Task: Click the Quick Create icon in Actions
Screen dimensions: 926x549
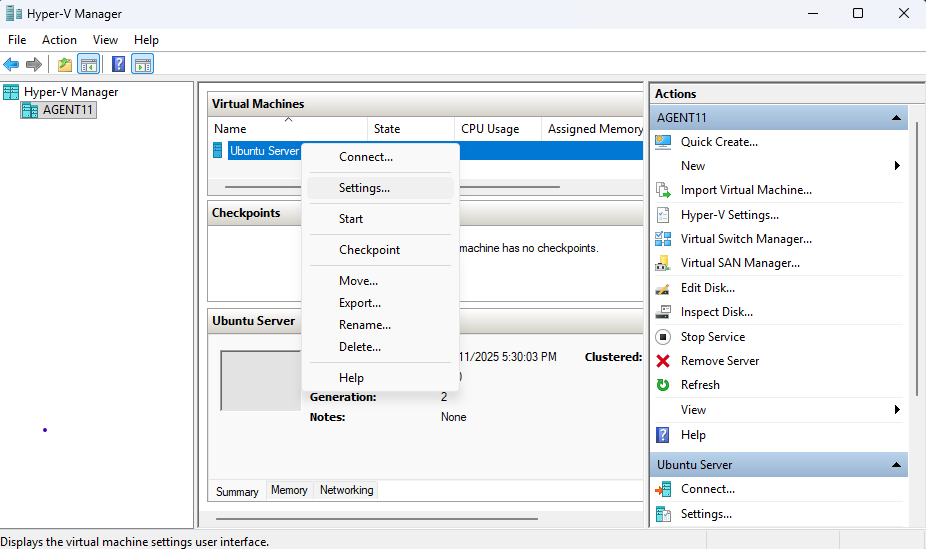Action: 663,142
